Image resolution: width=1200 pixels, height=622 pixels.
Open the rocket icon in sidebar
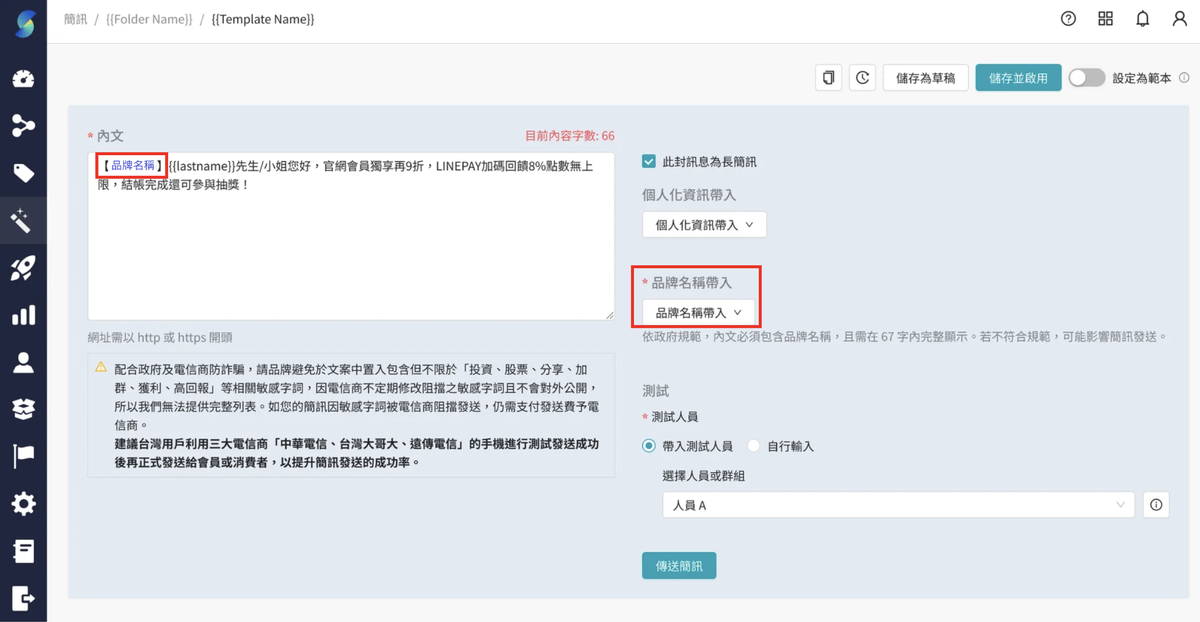click(x=23, y=268)
